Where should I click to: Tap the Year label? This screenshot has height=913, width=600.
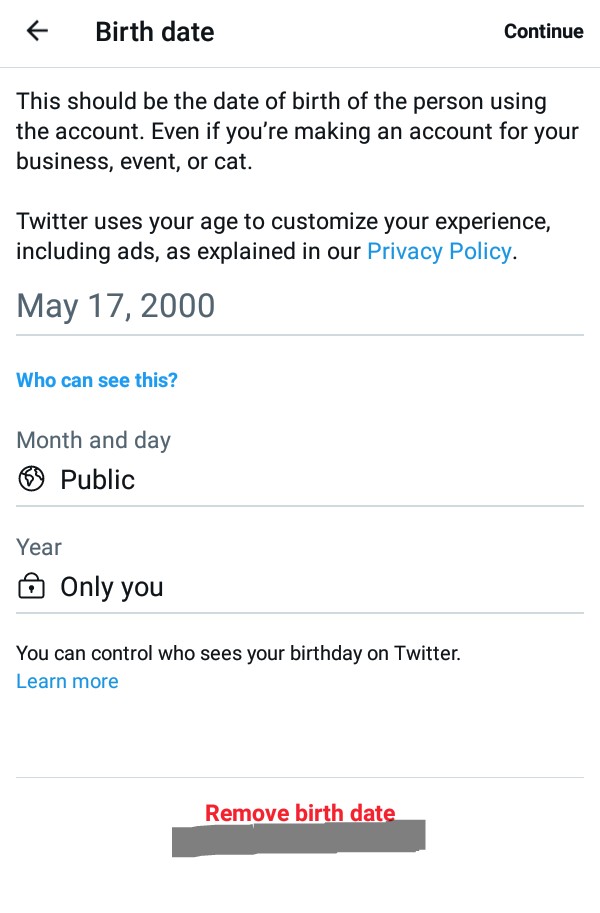pyautogui.click(x=38, y=547)
